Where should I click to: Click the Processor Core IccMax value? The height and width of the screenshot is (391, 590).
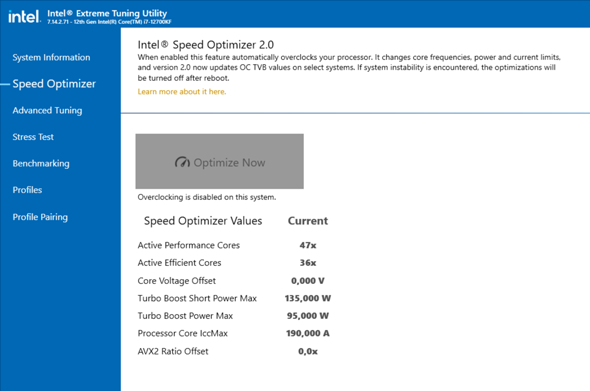(x=308, y=333)
